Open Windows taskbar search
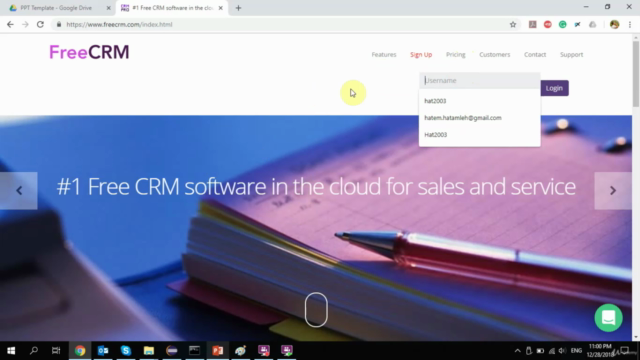Image resolution: width=640 pixels, height=360 pixels. [34, 351]
